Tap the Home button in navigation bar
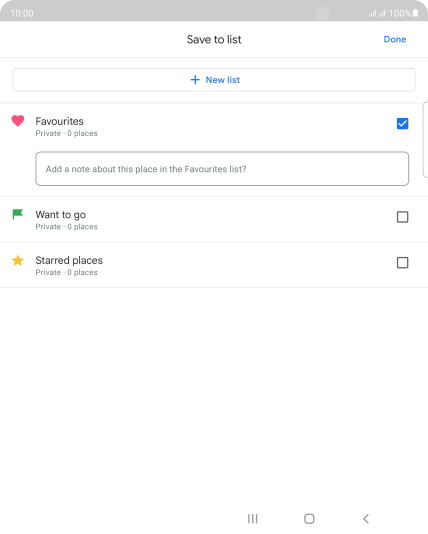The width and height of the screenshot is (428, 534). [309, 519]
